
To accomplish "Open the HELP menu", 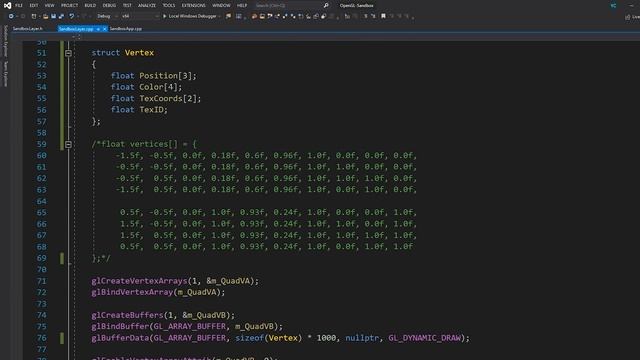I will coord(242,6).
